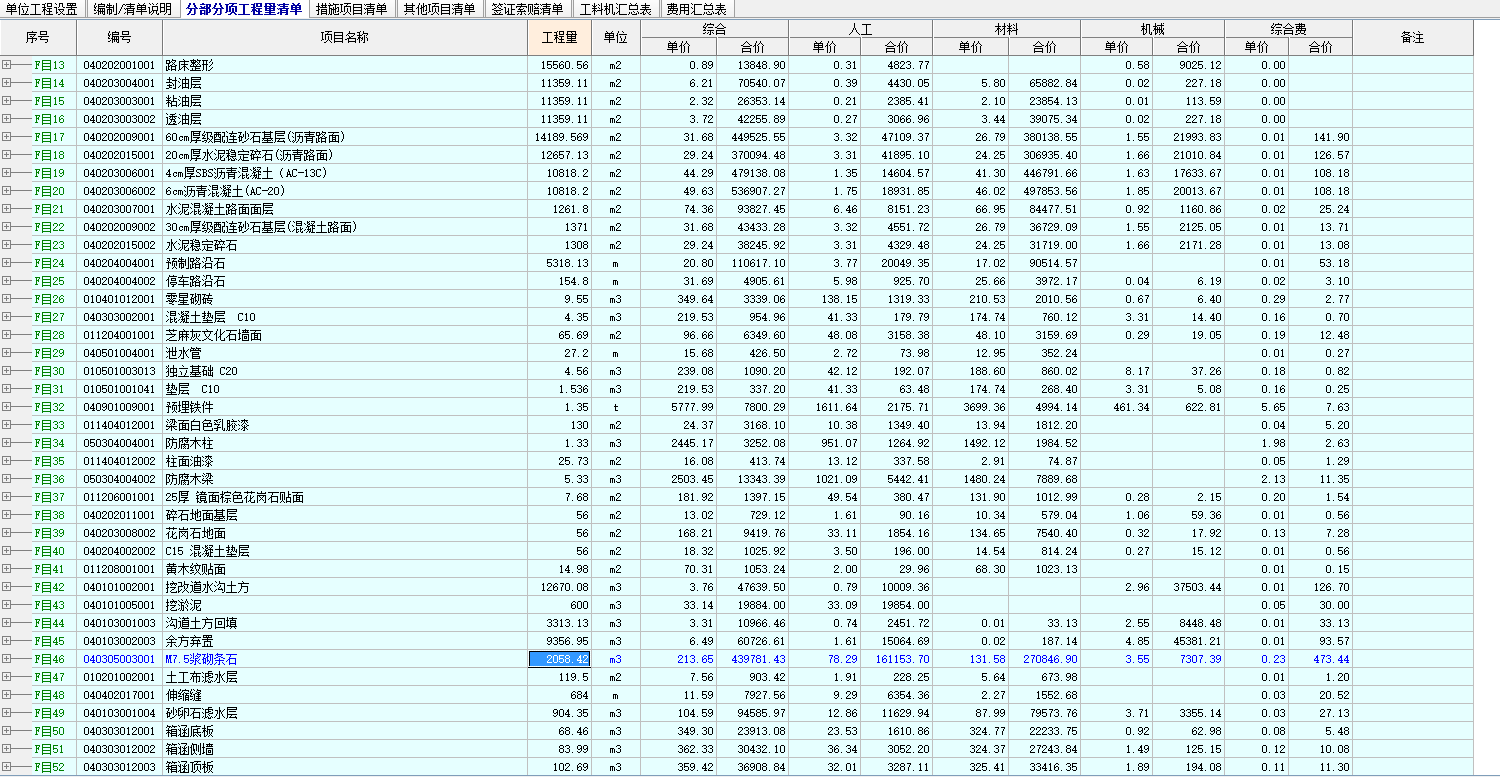Click the 项目名称 column header
This screenshot has width=1500, height=777.
344,38
